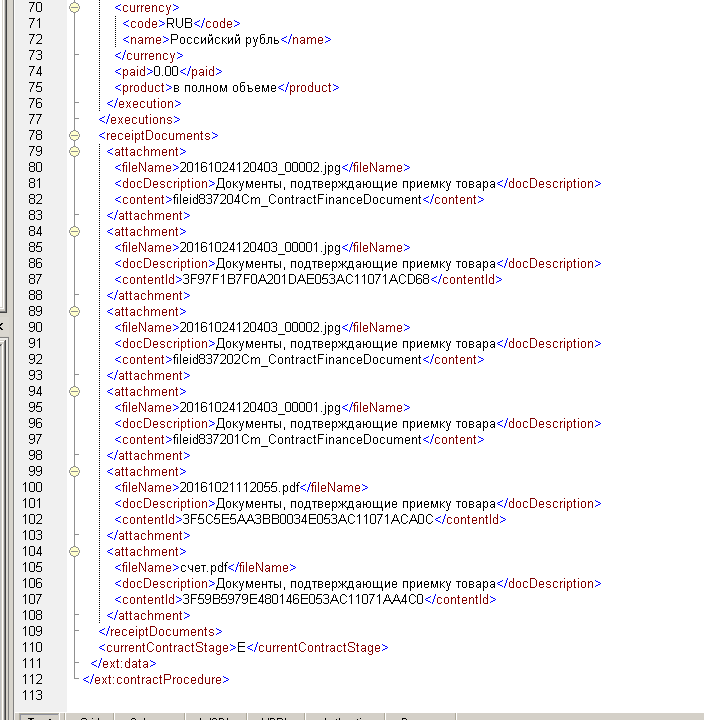Click the product text 'в полном объеме'
Image resolution: width=704 pixels, height=720 pixels.
point(225,88)
